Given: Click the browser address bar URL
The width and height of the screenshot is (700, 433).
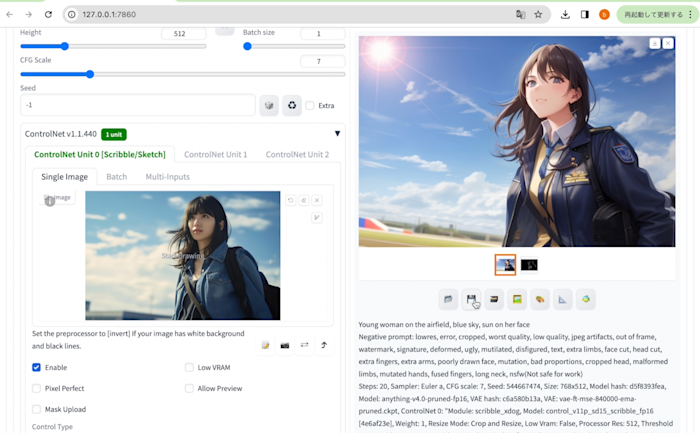Looking at the screenshot, I should coord(109,14).
